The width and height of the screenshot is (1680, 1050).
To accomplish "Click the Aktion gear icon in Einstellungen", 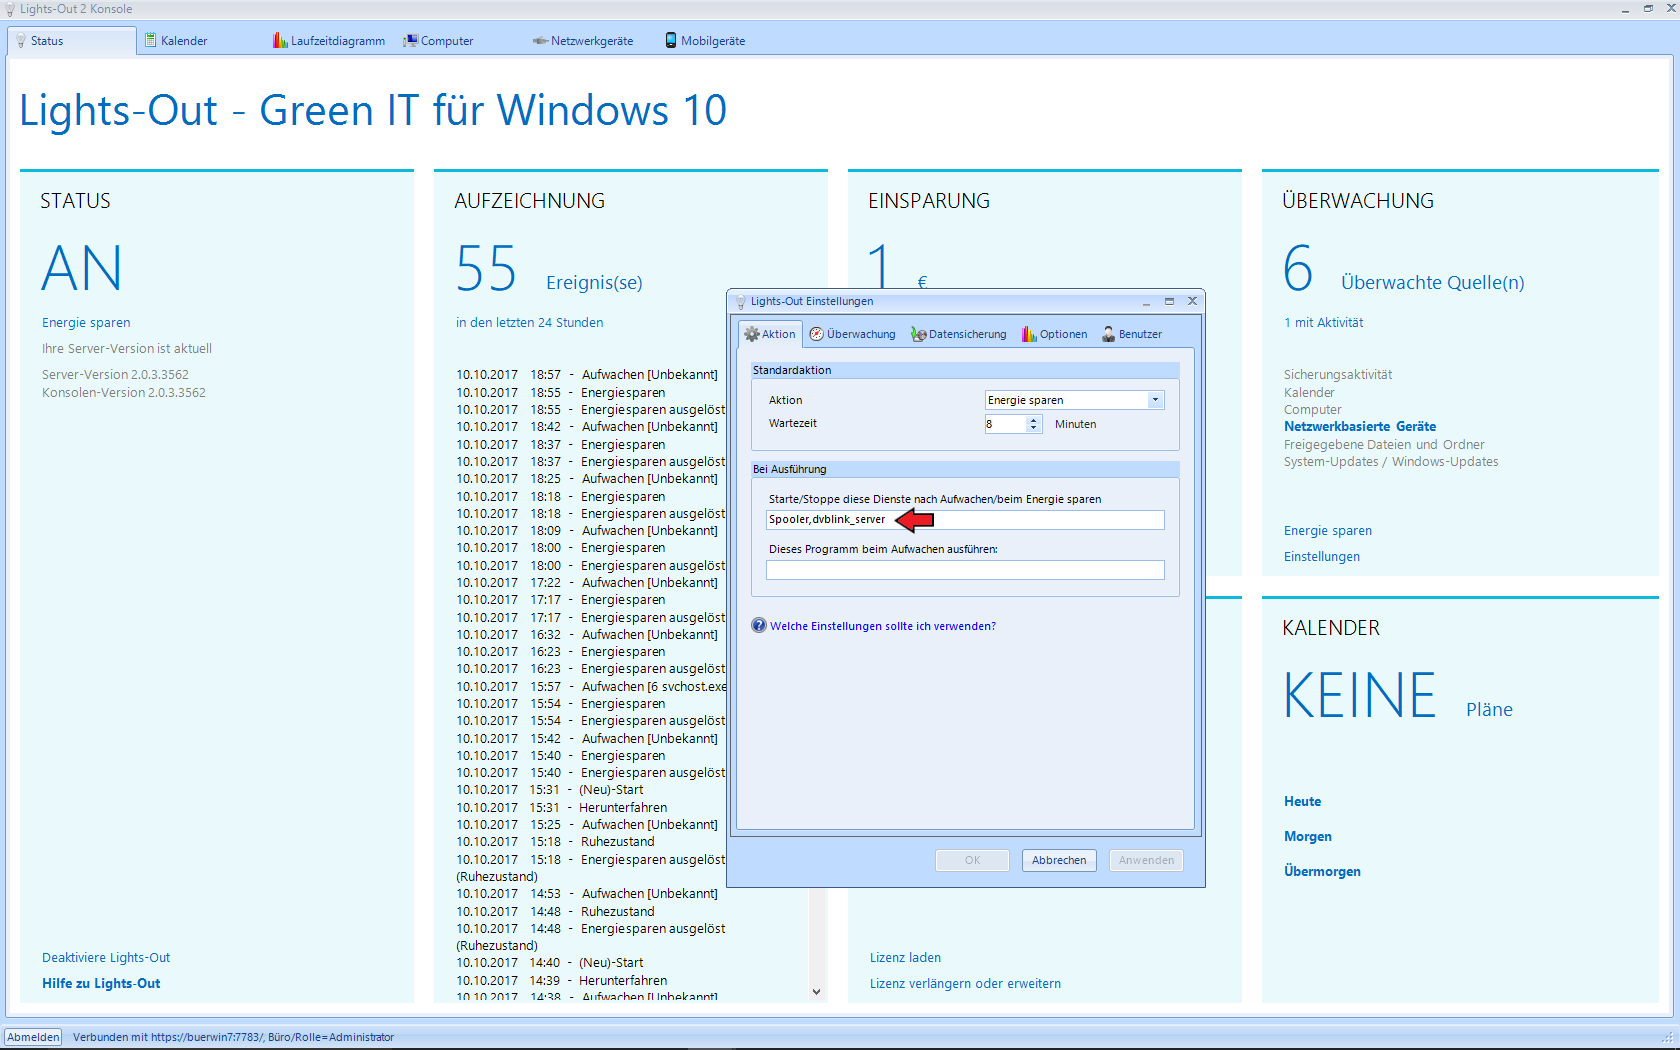I will click(752, 334).
